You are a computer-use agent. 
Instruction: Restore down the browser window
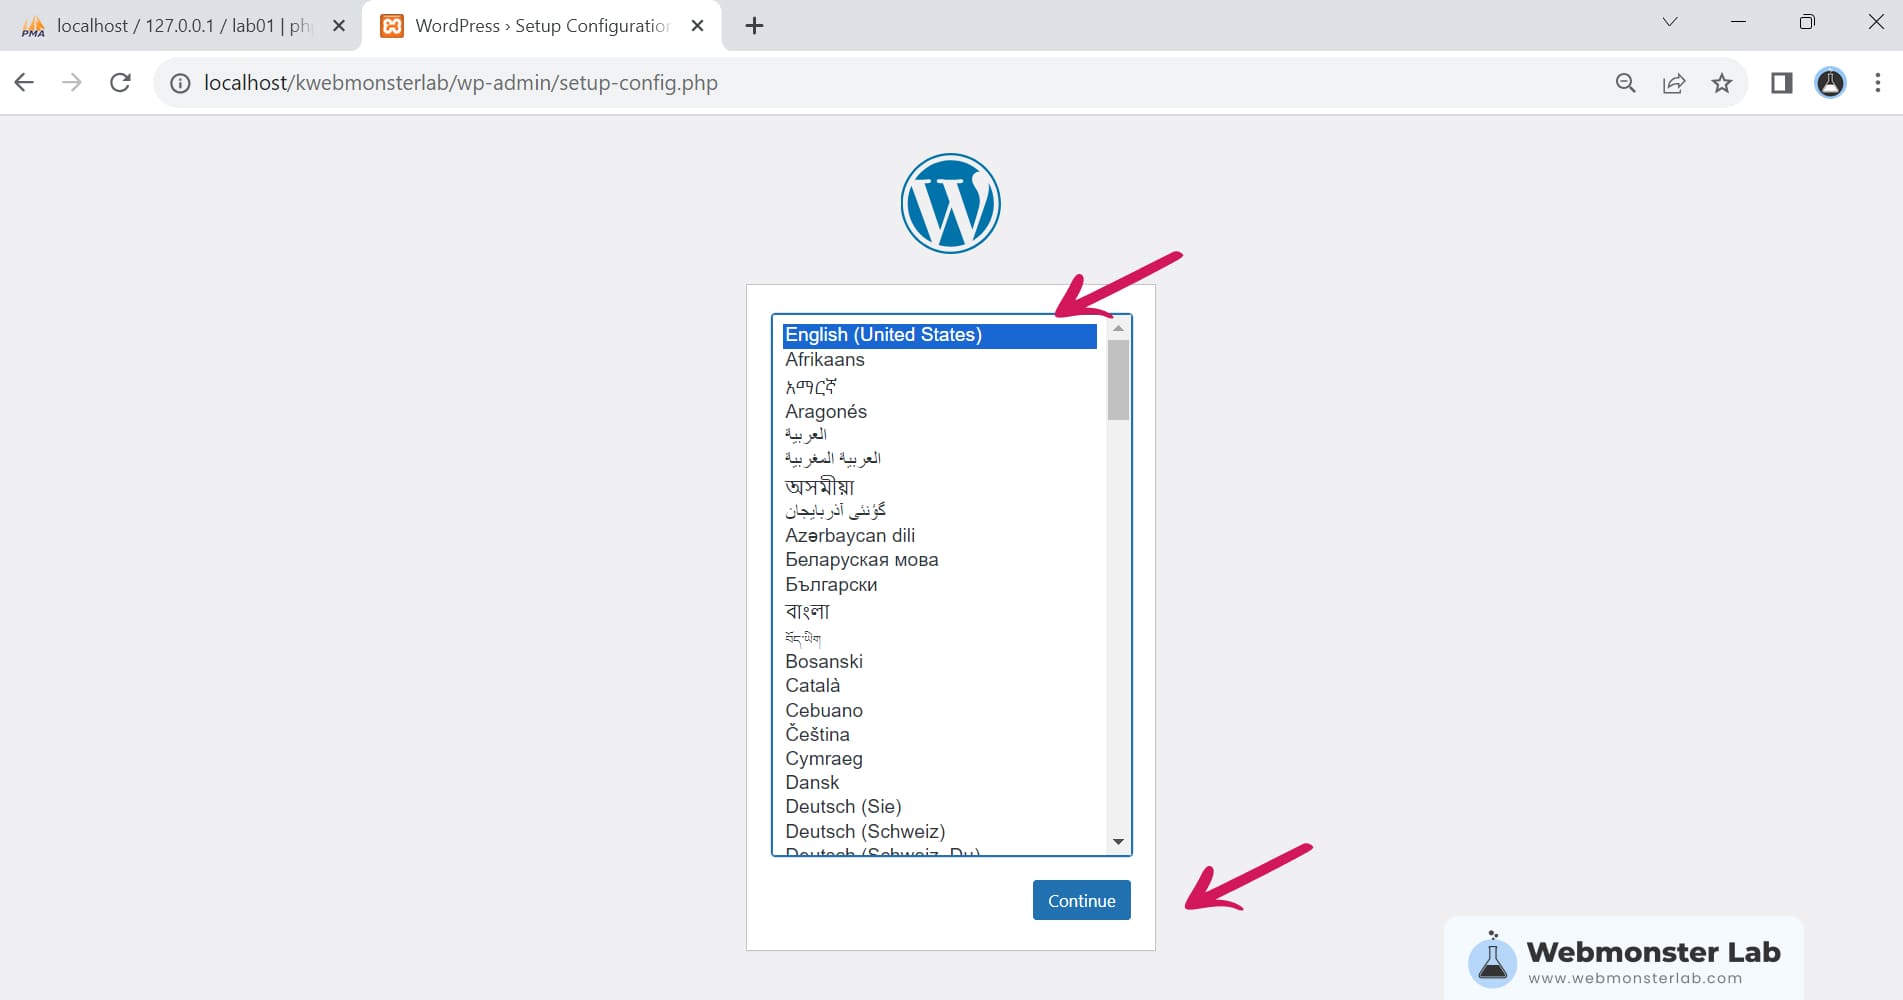pos(1807,22)
